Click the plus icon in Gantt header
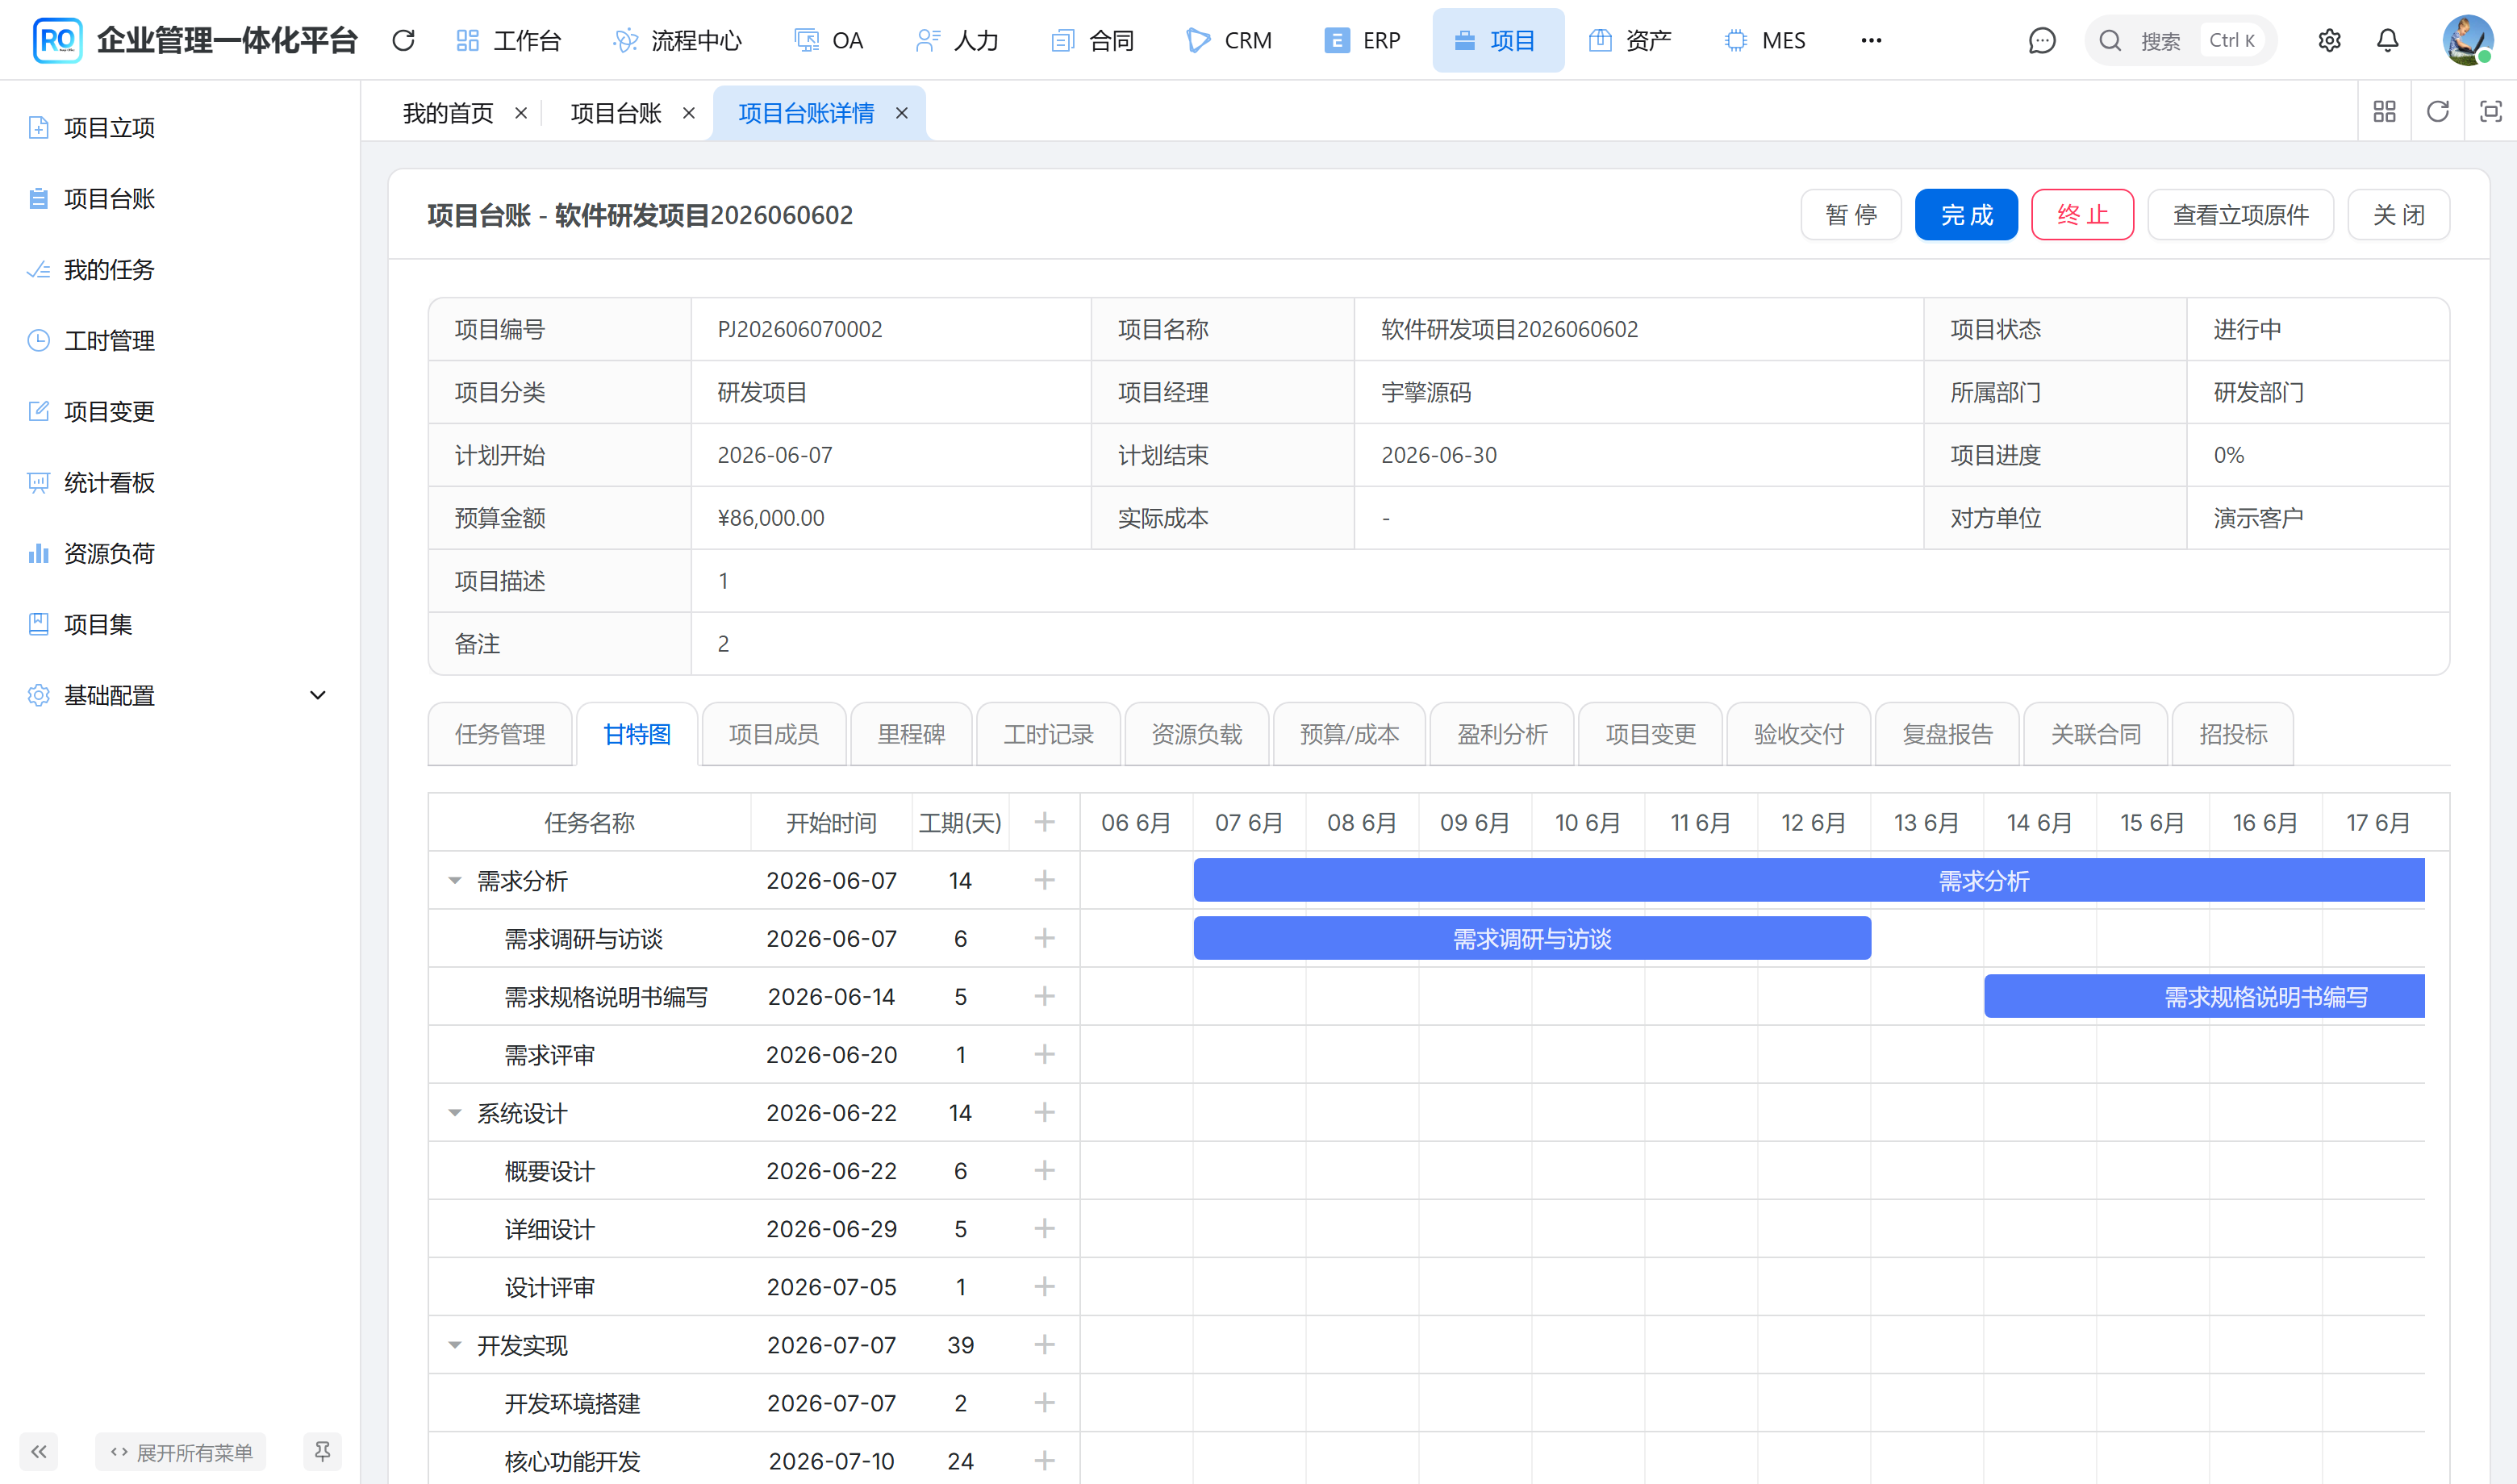 pyautogui.click(x=1044, y=822)
